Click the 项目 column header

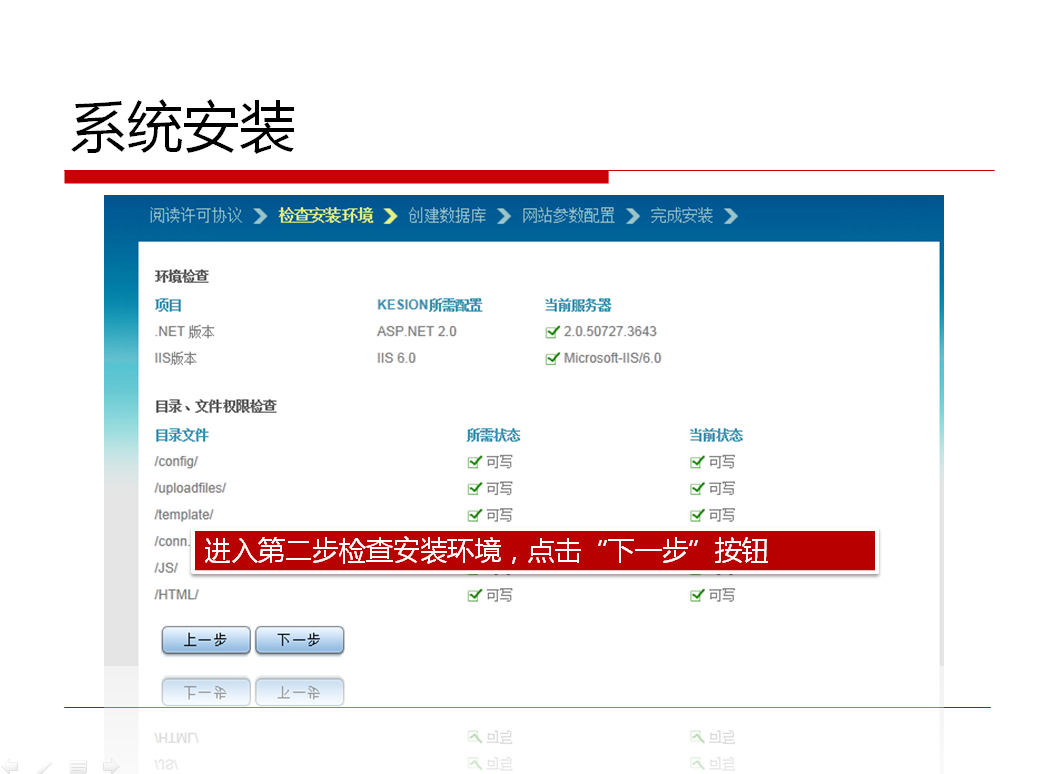pyautogui.click(x=168, y=305)
